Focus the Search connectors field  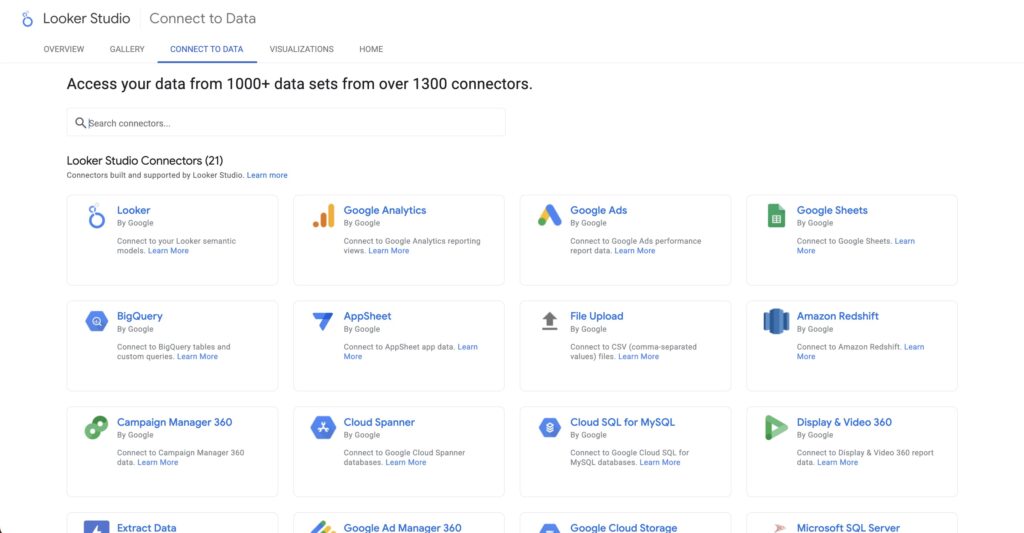(x=286, y=123)
